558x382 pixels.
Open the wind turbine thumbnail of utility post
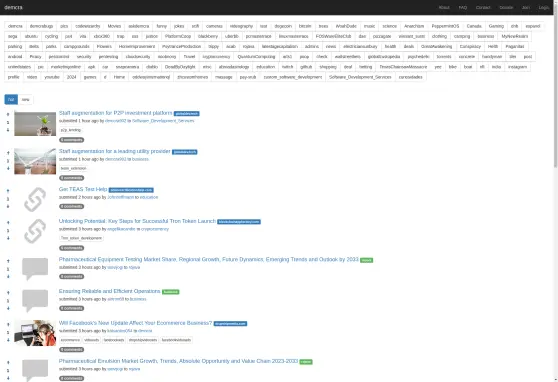tap(35, 162)
